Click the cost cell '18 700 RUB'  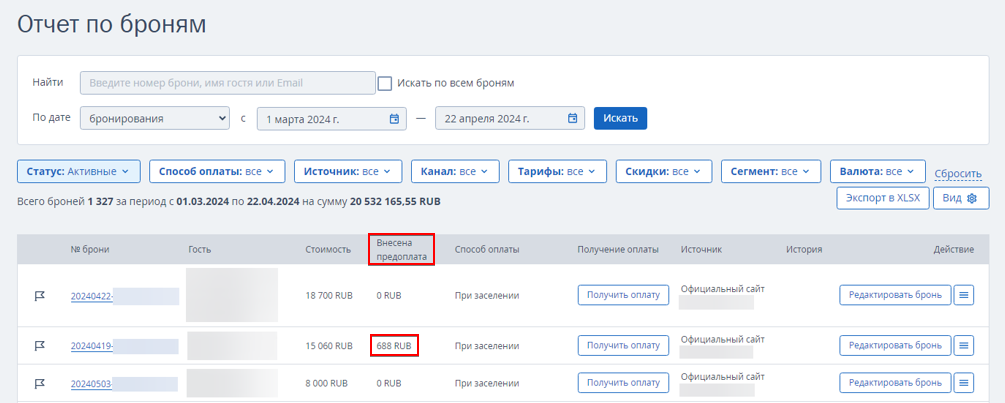click(329, 295)
